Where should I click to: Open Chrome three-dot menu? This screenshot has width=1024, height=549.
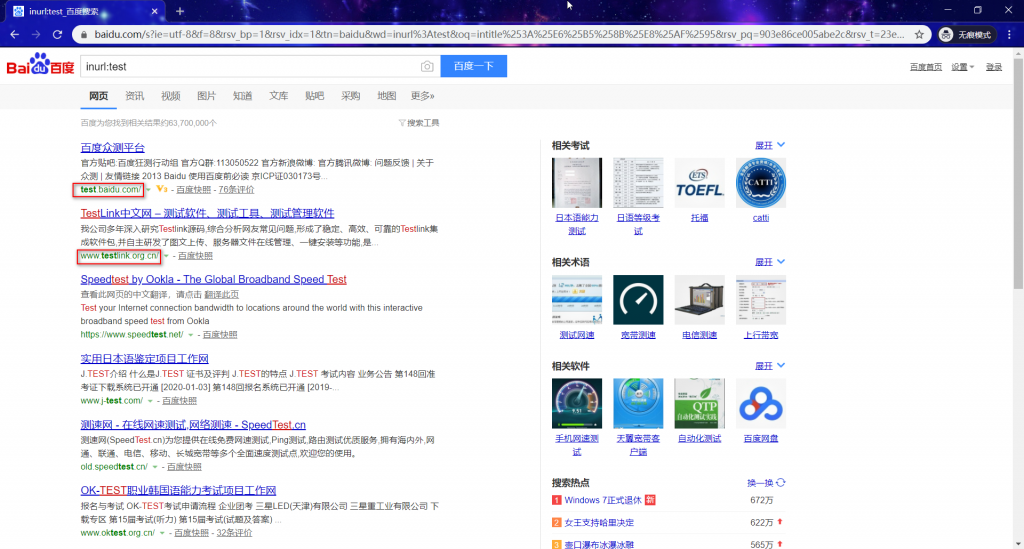[x=1010, y=35]
